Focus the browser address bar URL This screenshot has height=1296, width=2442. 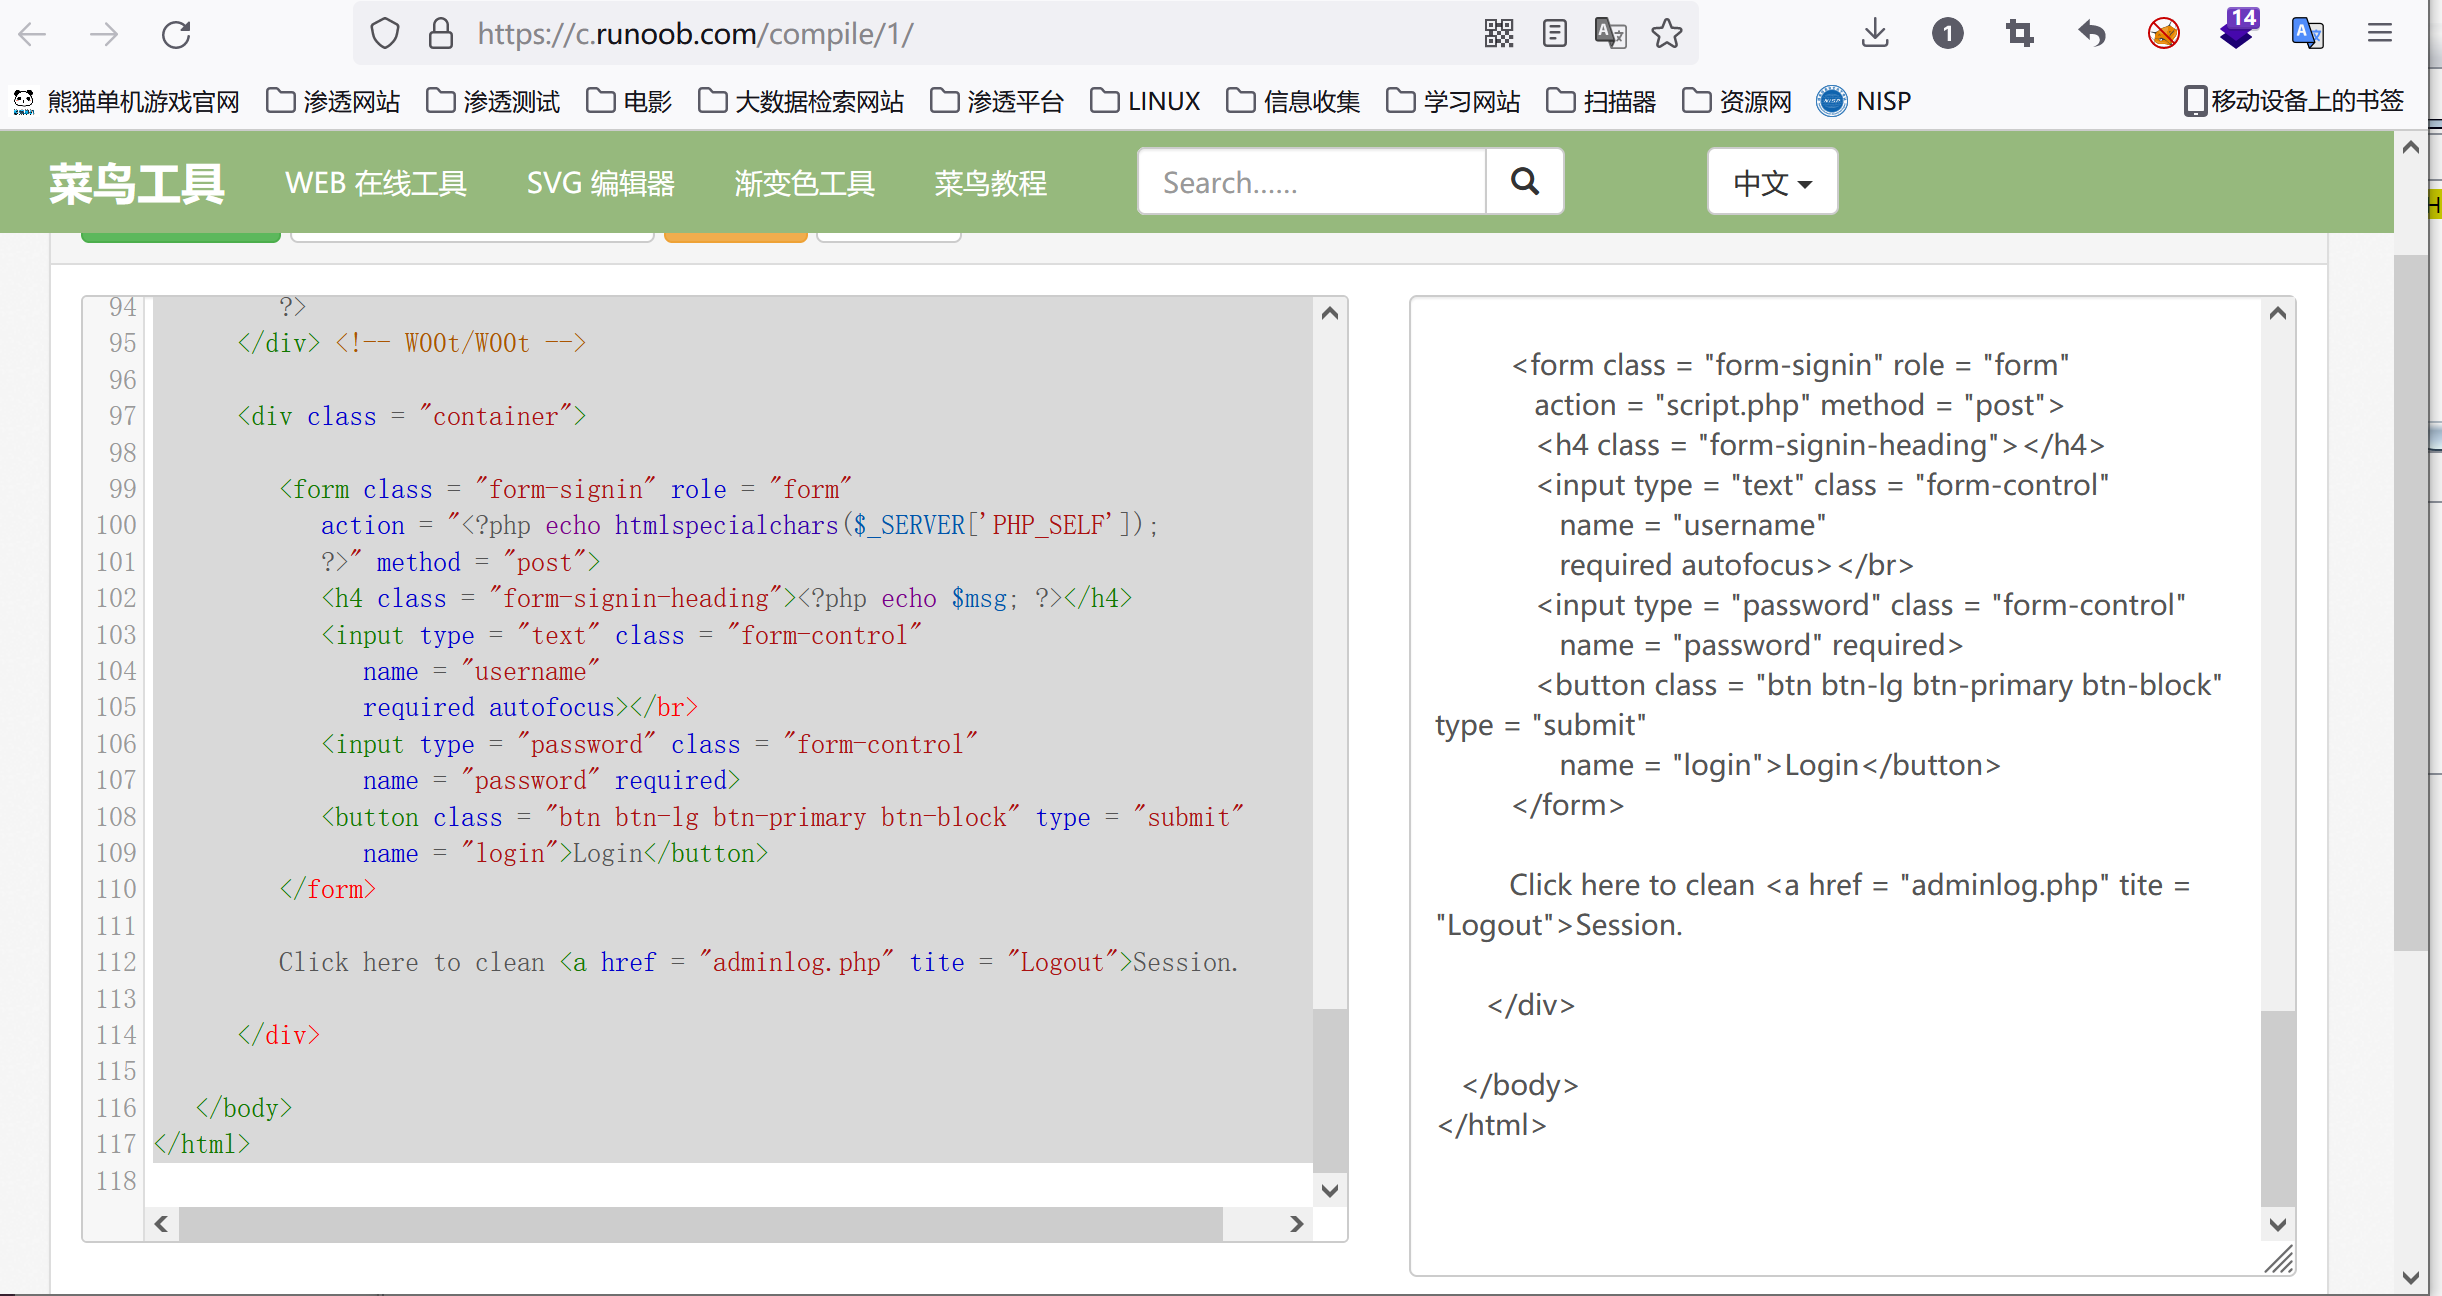[695, 34]
